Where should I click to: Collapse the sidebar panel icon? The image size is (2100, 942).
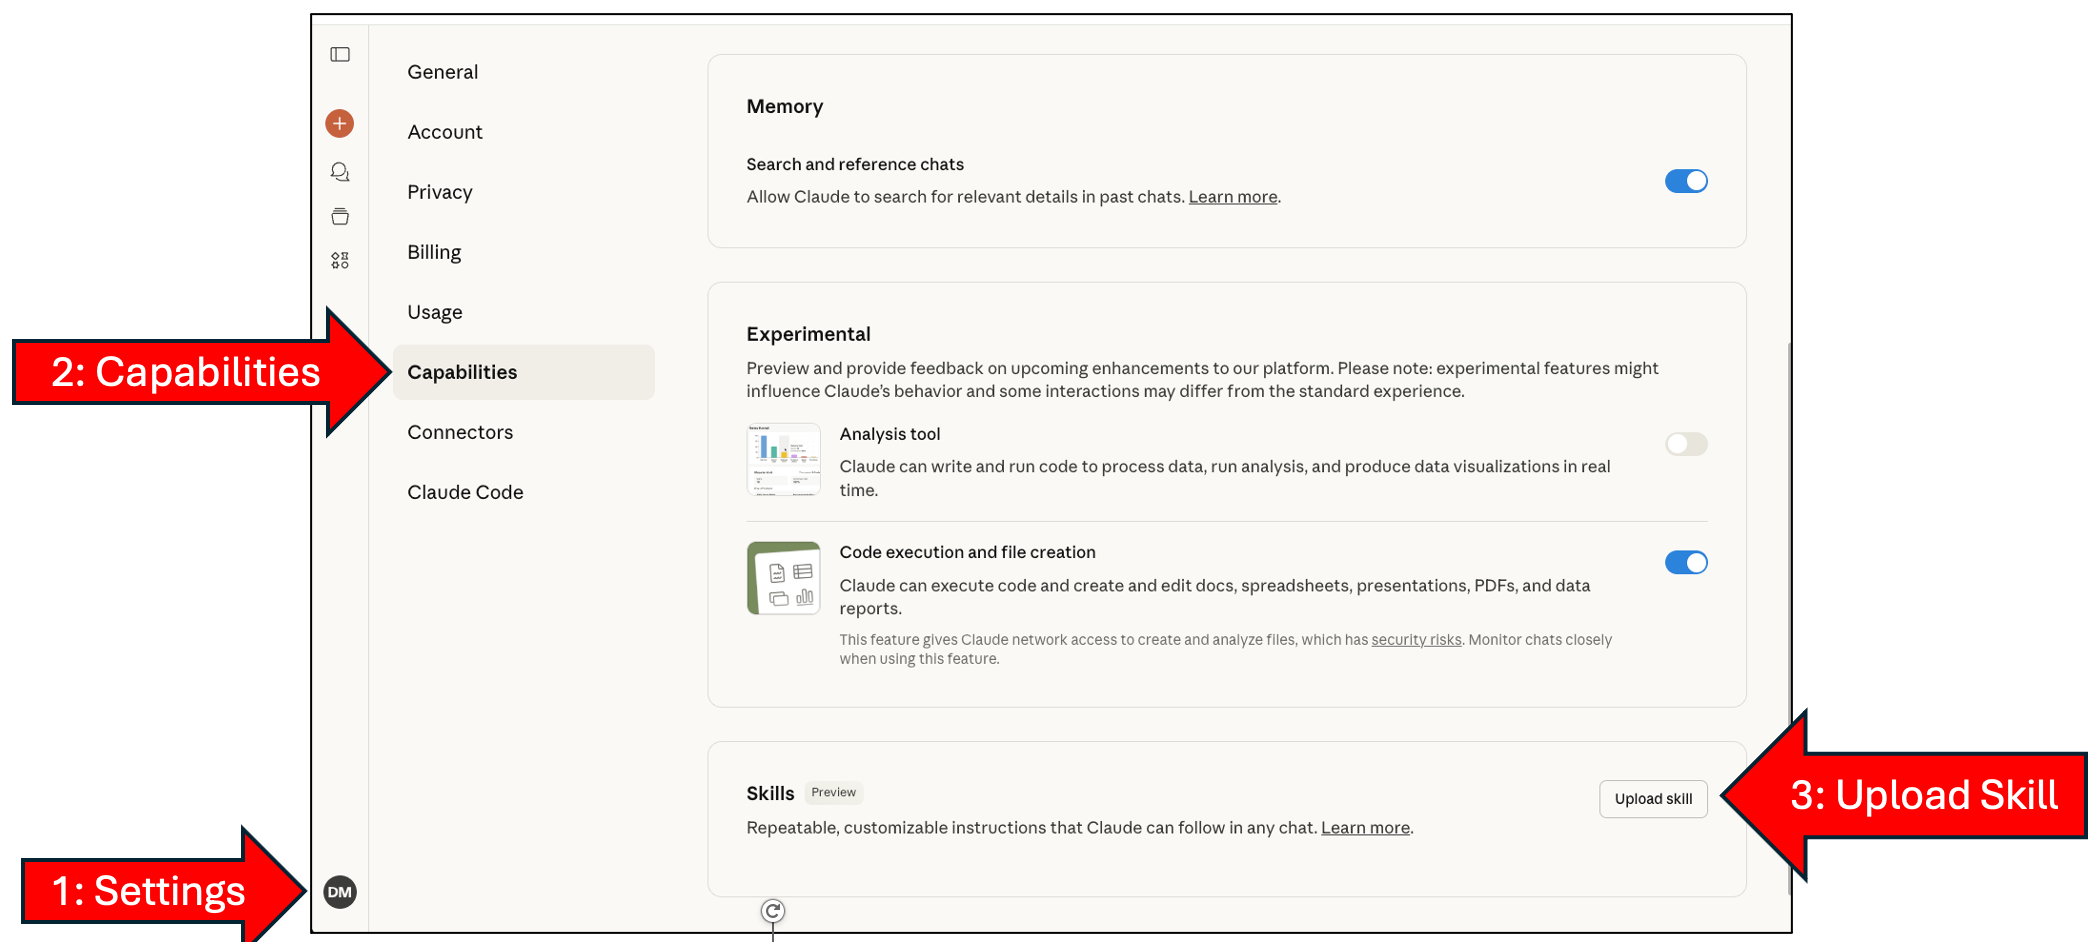tap(340, 55)
